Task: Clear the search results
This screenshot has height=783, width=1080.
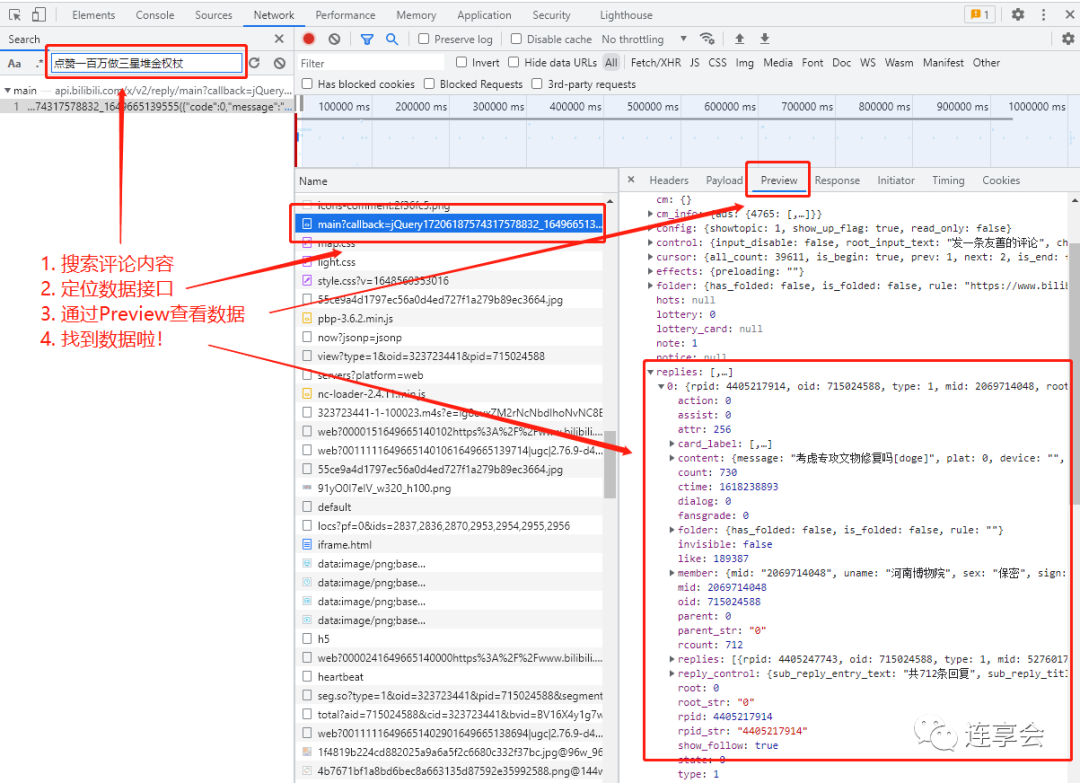Action: coord(279,63)
